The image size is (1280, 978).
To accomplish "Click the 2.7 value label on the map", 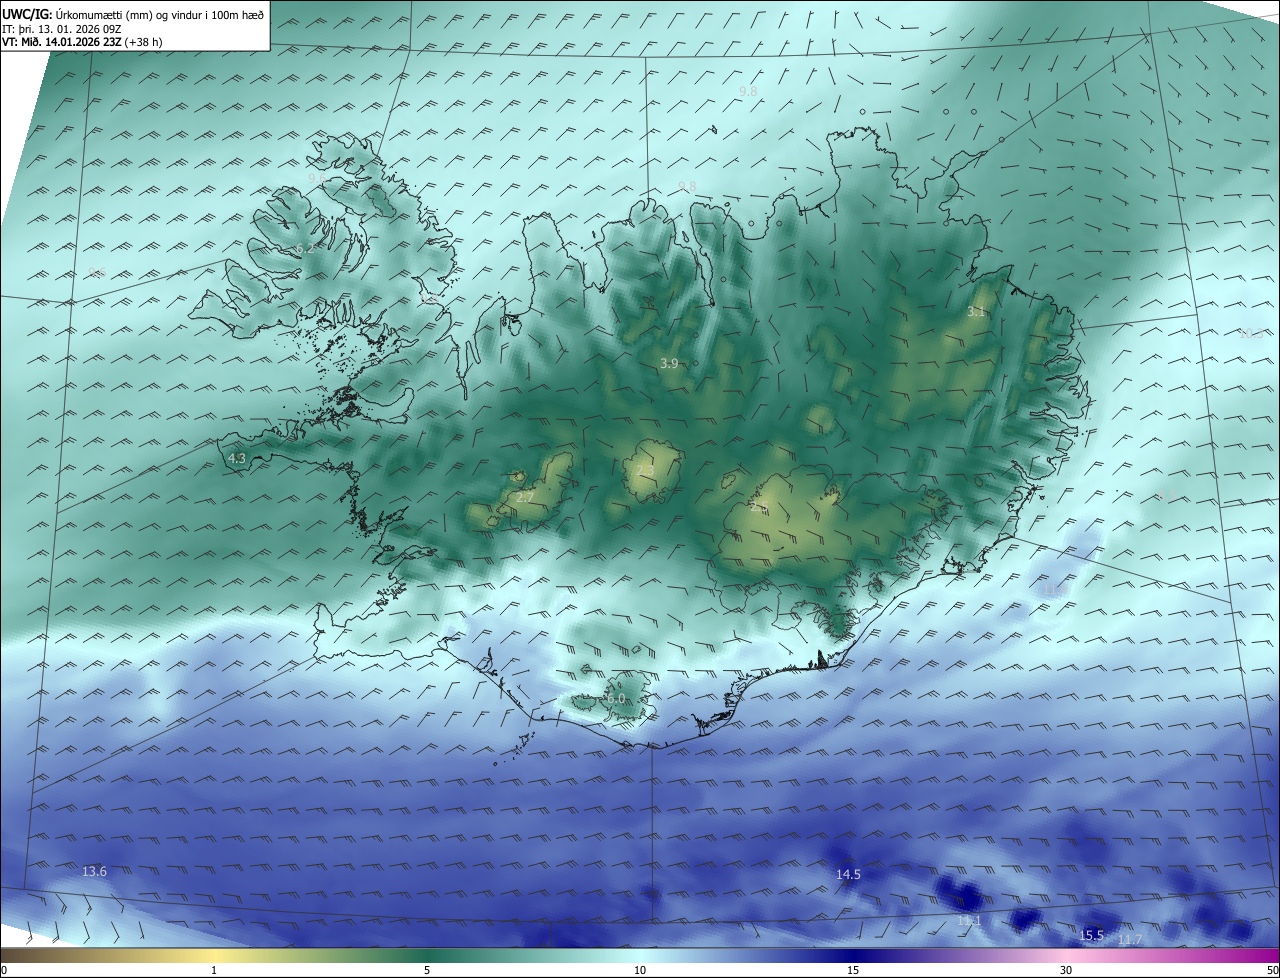I will pos(525,497).
